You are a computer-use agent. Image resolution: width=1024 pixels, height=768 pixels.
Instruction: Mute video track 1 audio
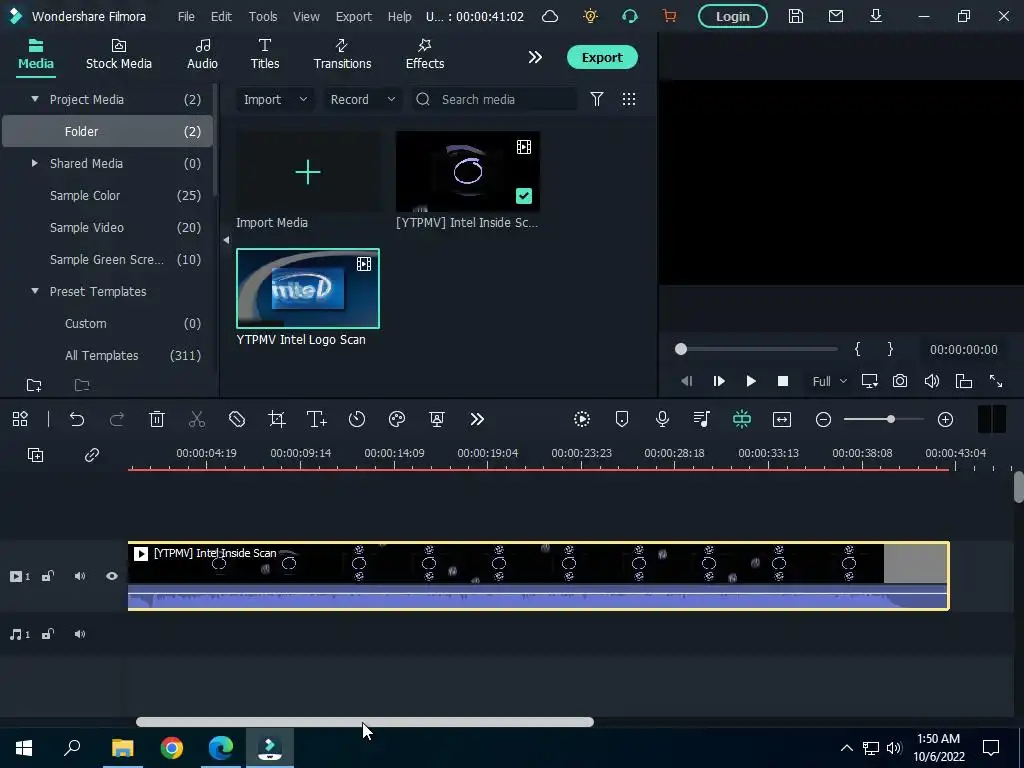click(x=80, y=576)
